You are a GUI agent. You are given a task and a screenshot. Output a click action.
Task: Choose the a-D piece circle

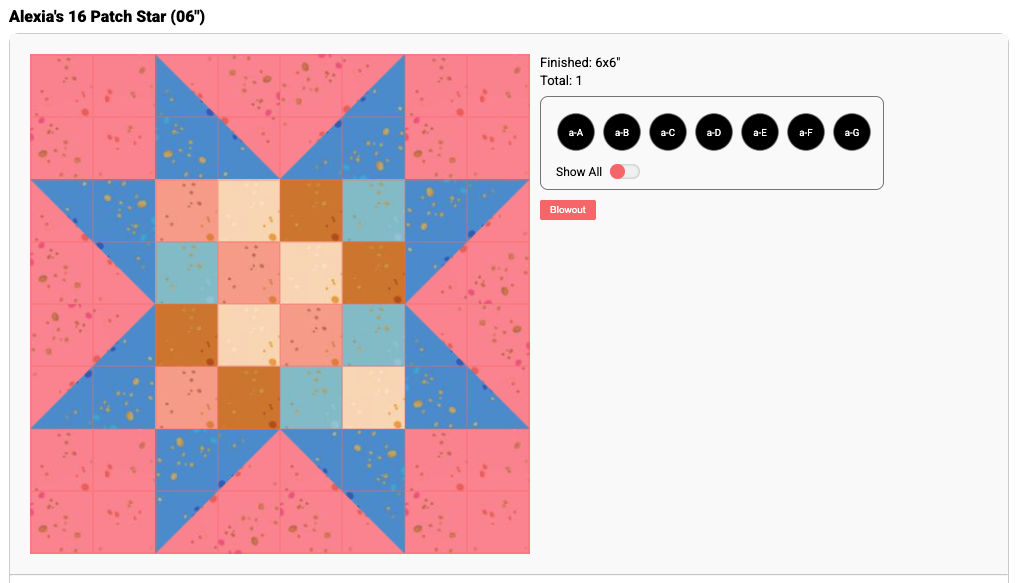pos(714,132)
